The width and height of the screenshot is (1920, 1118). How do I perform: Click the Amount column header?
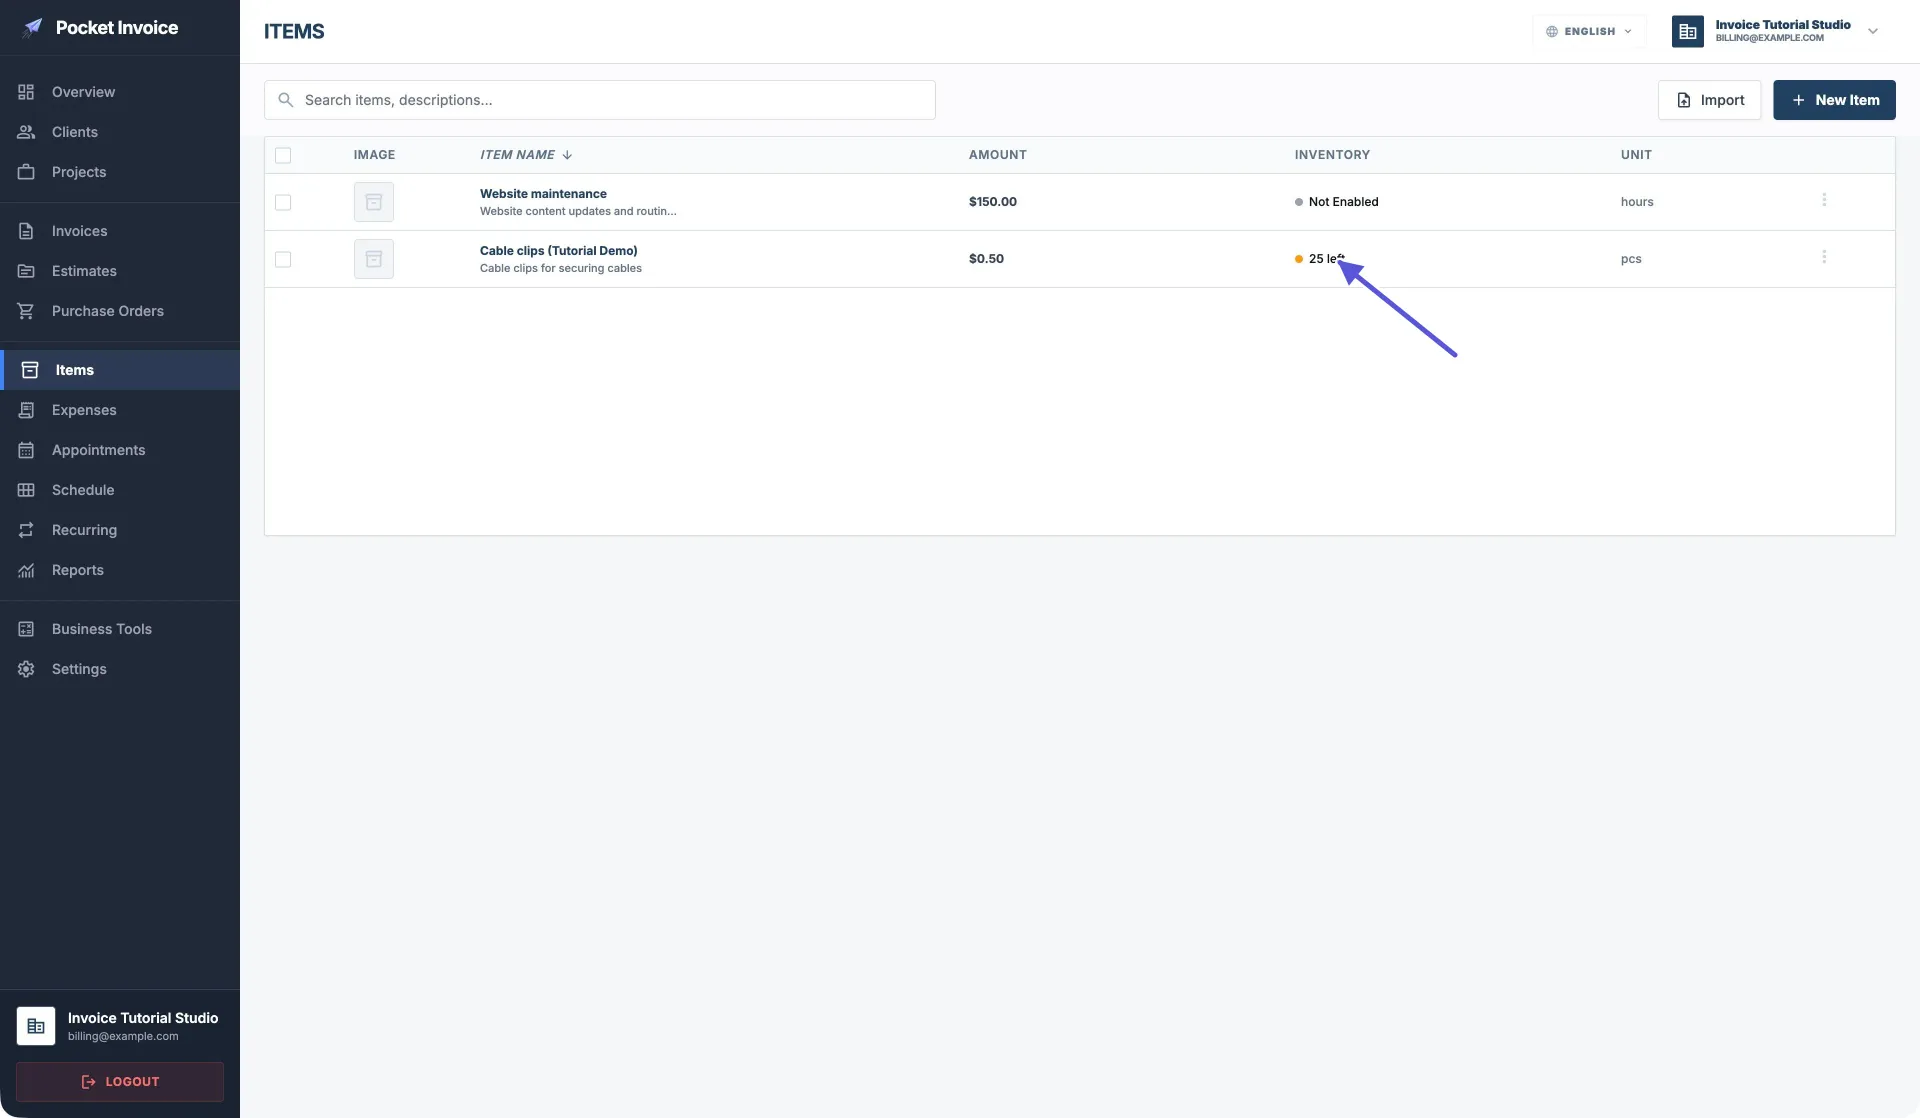pyautogui.click(x=997, y=155)
